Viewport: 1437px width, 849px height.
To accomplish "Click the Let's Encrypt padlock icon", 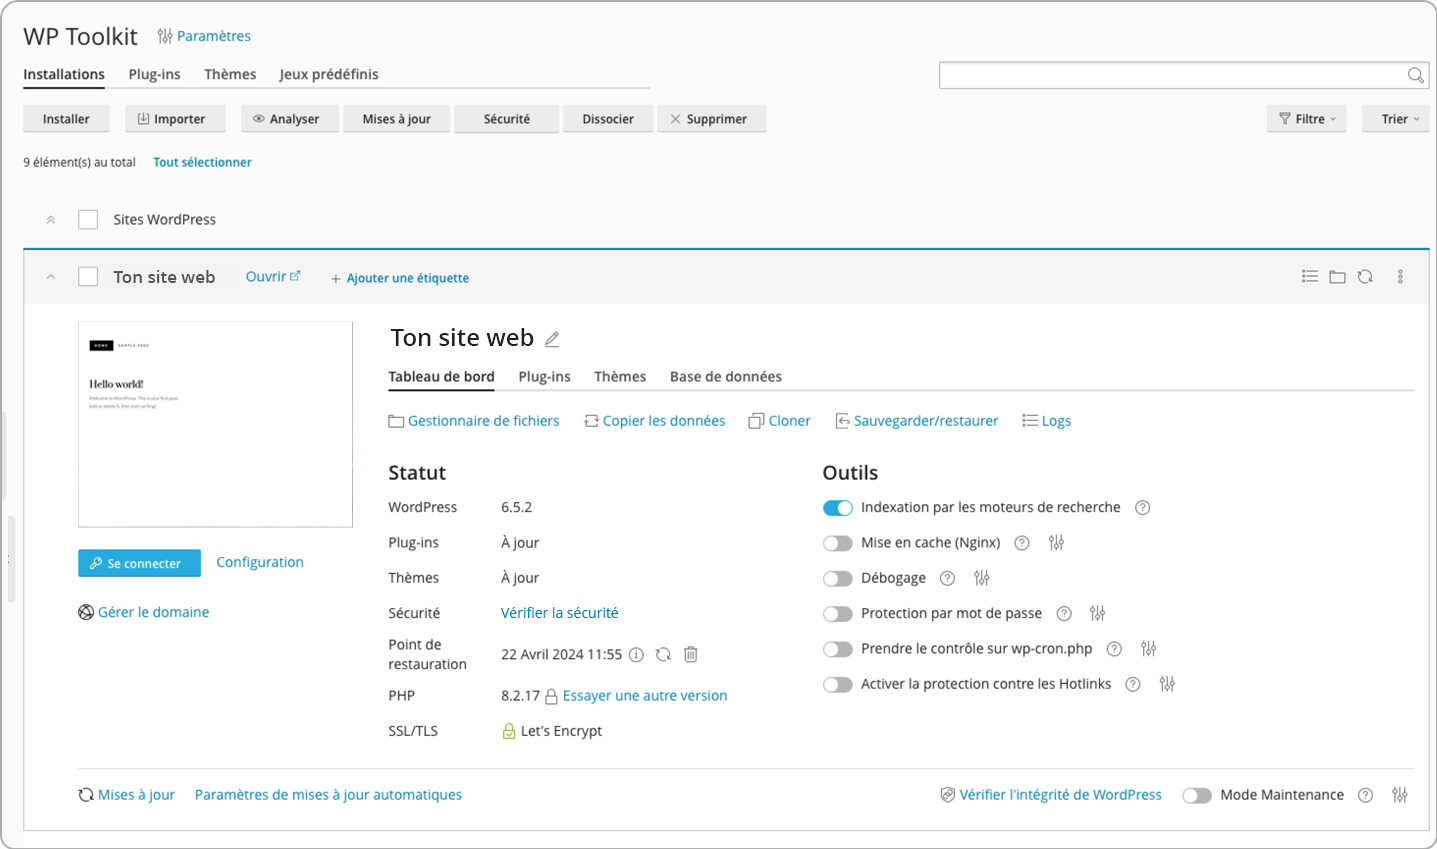I will pyautogui.click(x=509, y=731).
